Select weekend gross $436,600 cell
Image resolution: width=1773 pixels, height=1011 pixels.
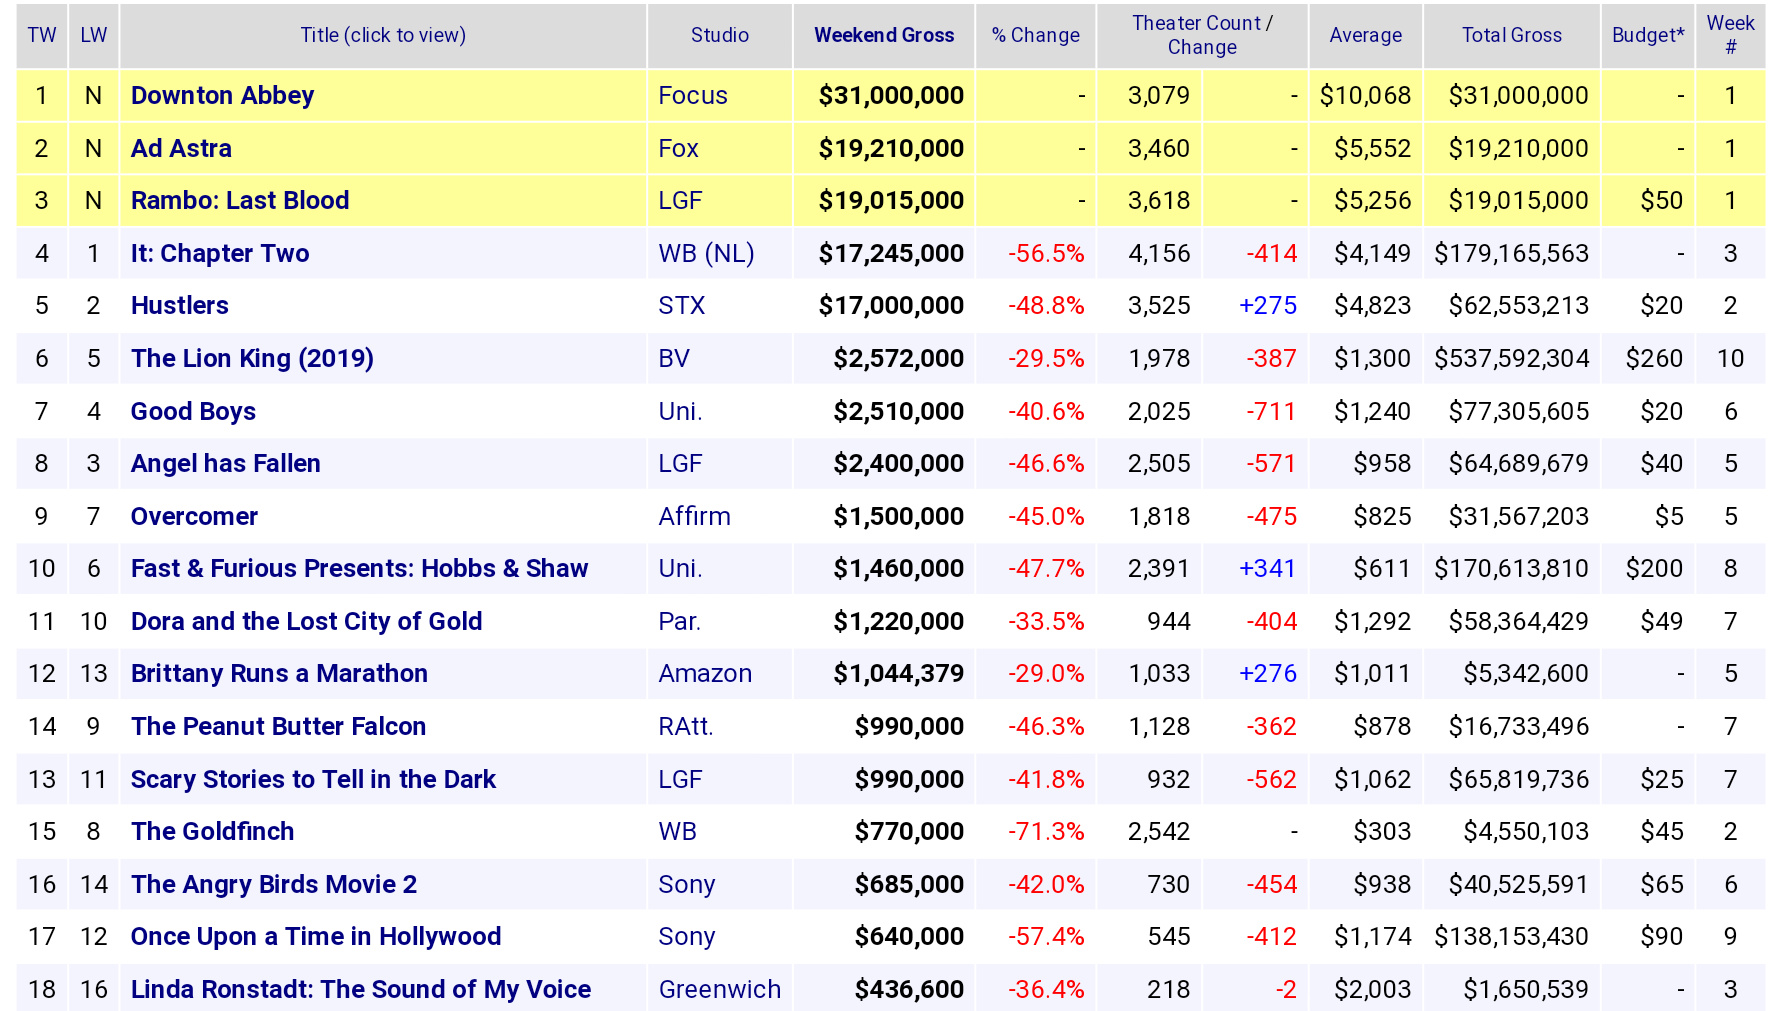click(909, 990)
